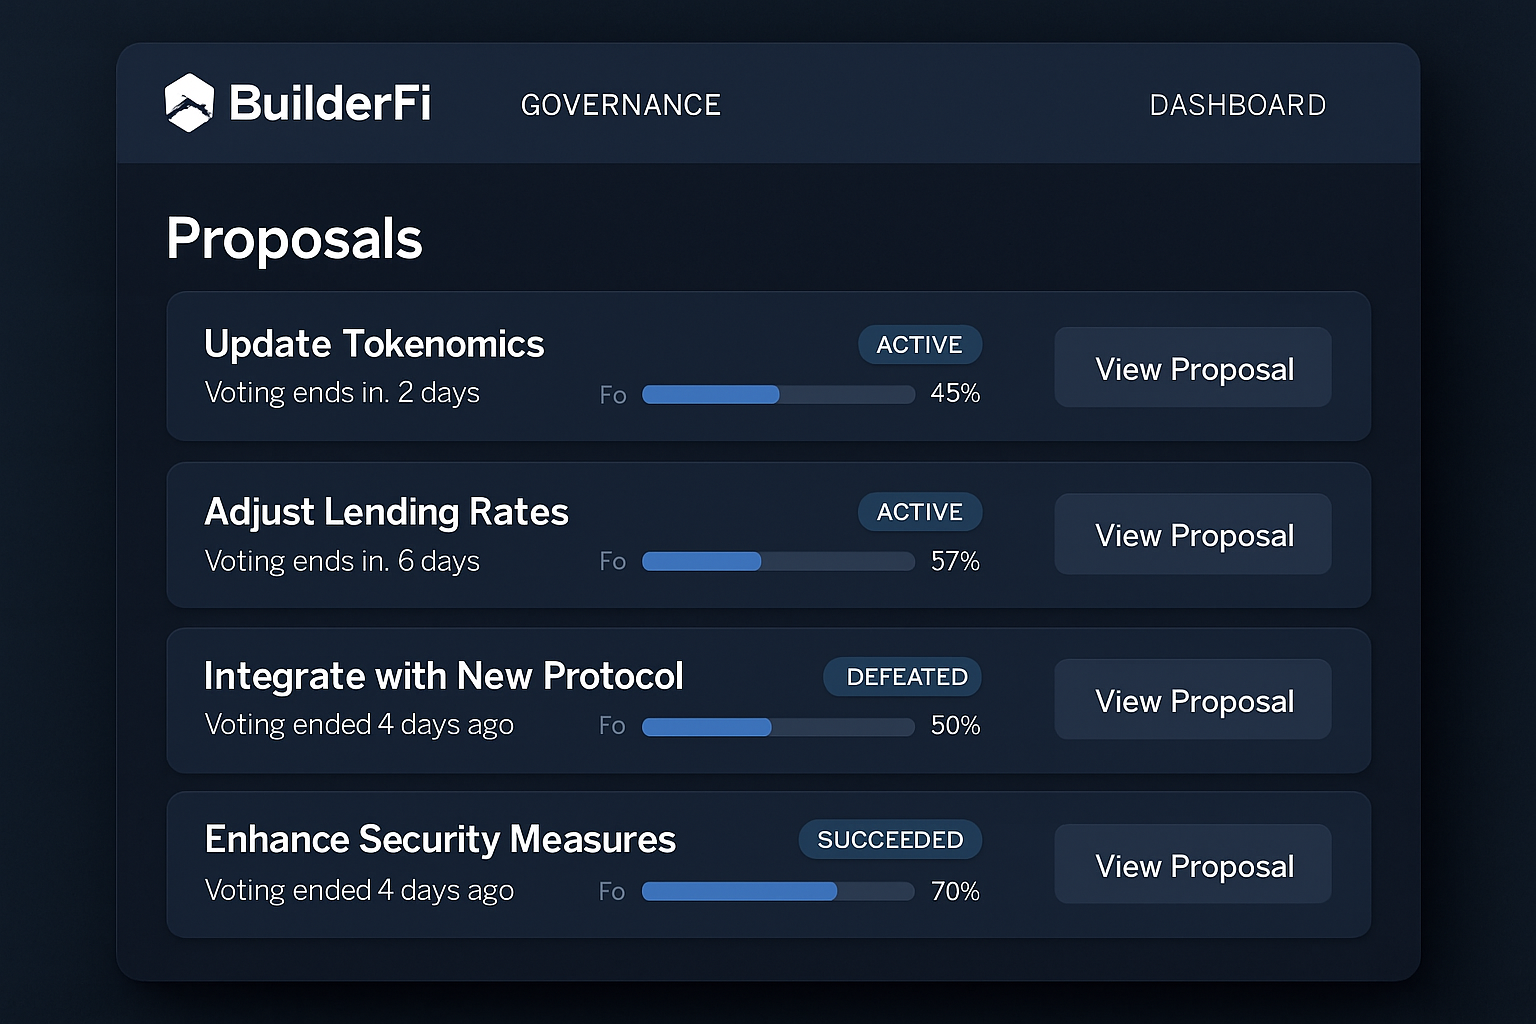1536x1024 pixels.
Task: Click the SUCCEEDED status badge
Action: tap(889, 840)
